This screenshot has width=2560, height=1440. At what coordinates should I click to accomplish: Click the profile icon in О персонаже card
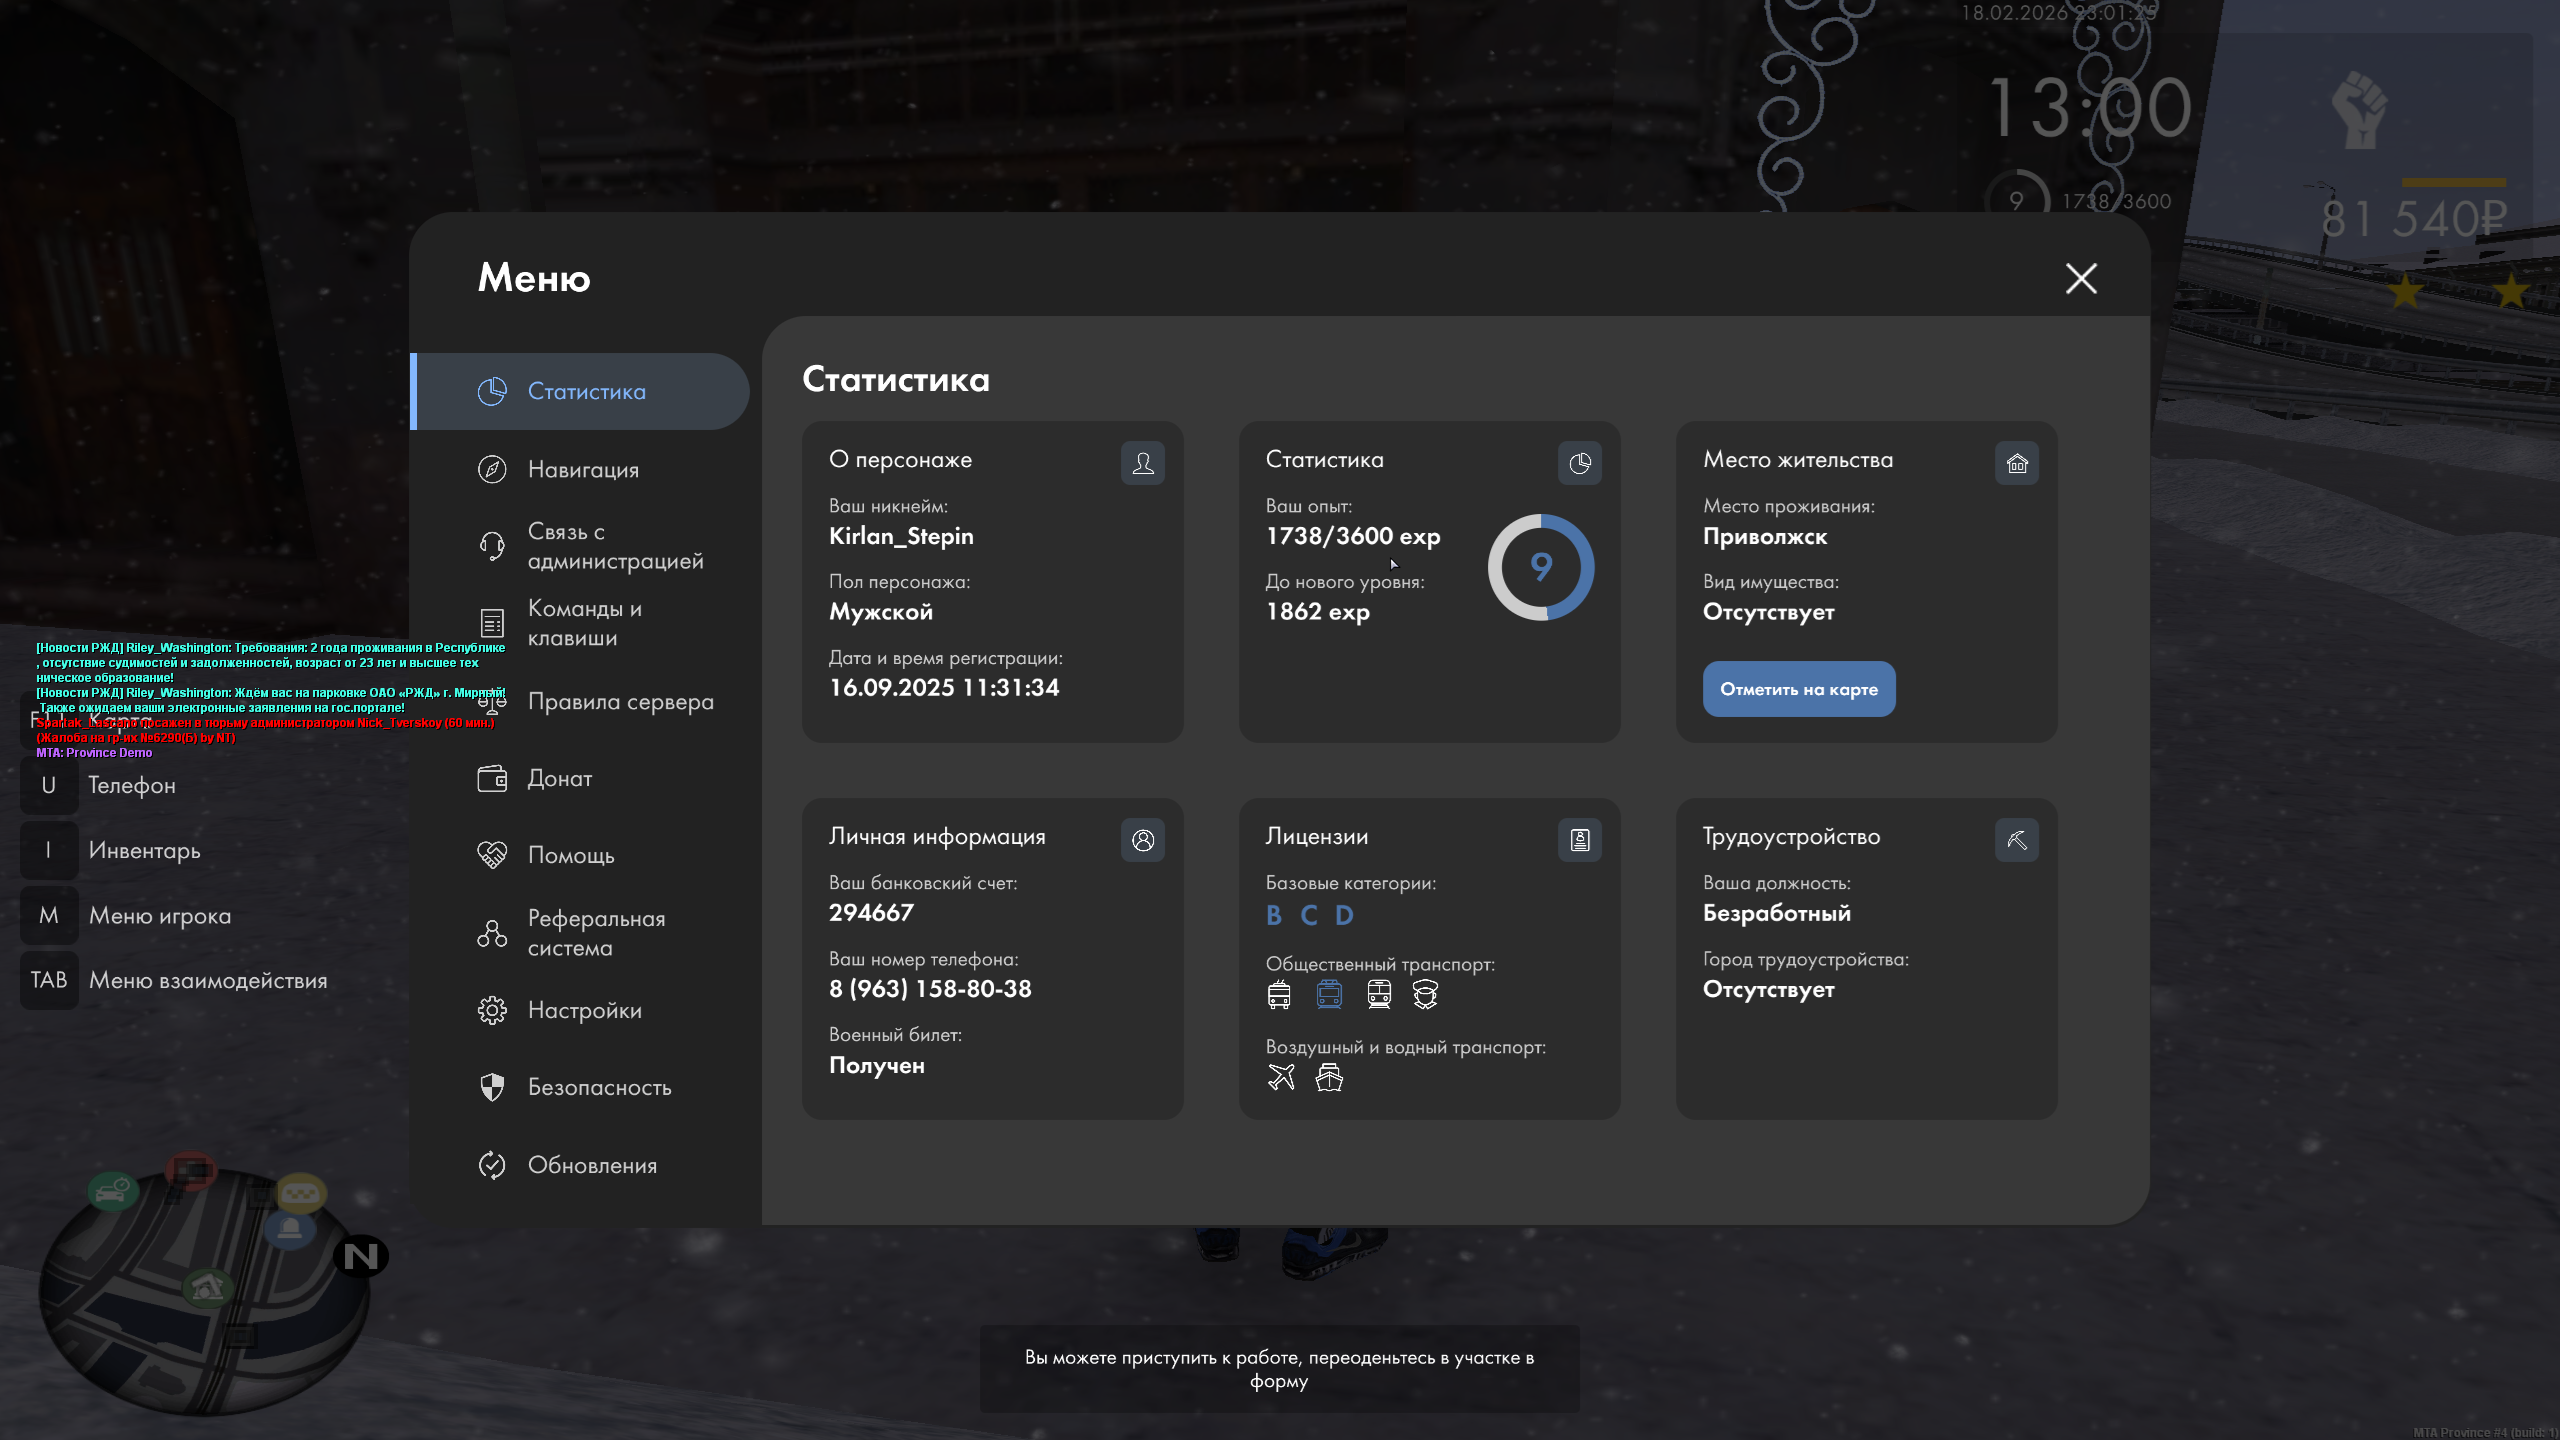point(1142,463)
